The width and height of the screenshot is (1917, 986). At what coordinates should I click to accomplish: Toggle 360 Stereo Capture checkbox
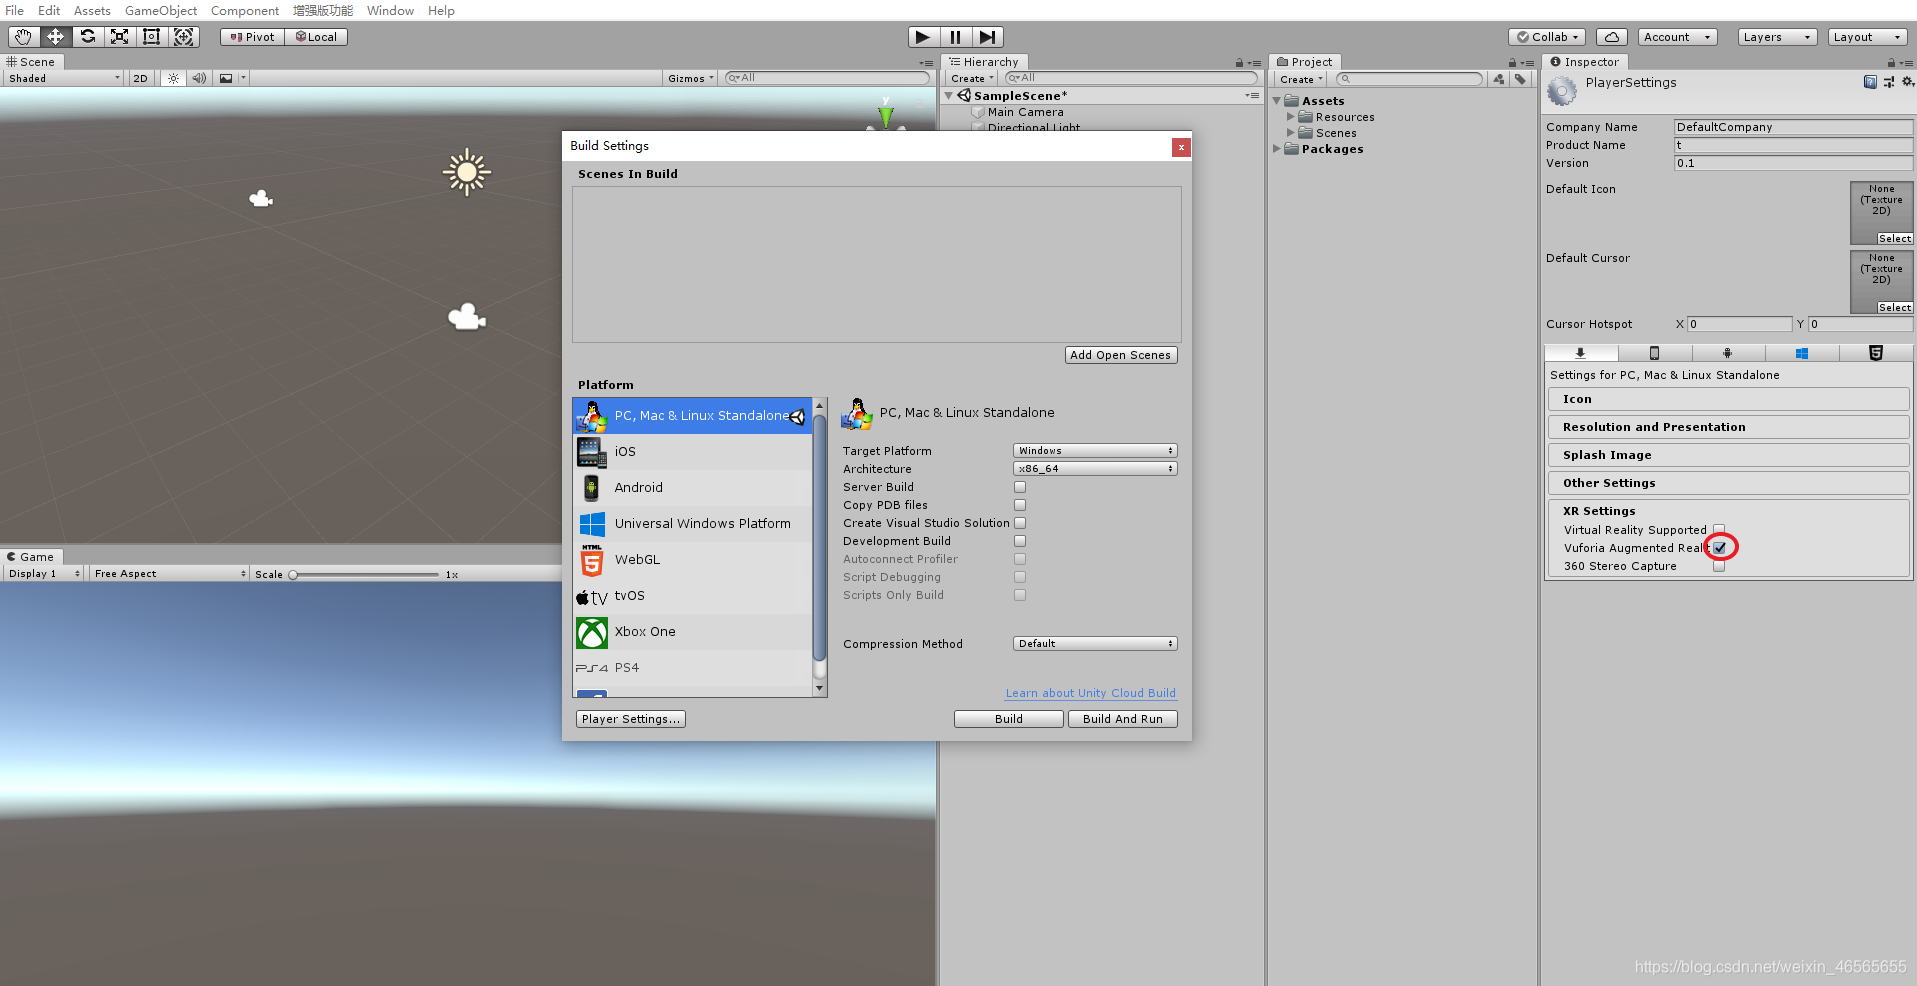[1719, 566]
